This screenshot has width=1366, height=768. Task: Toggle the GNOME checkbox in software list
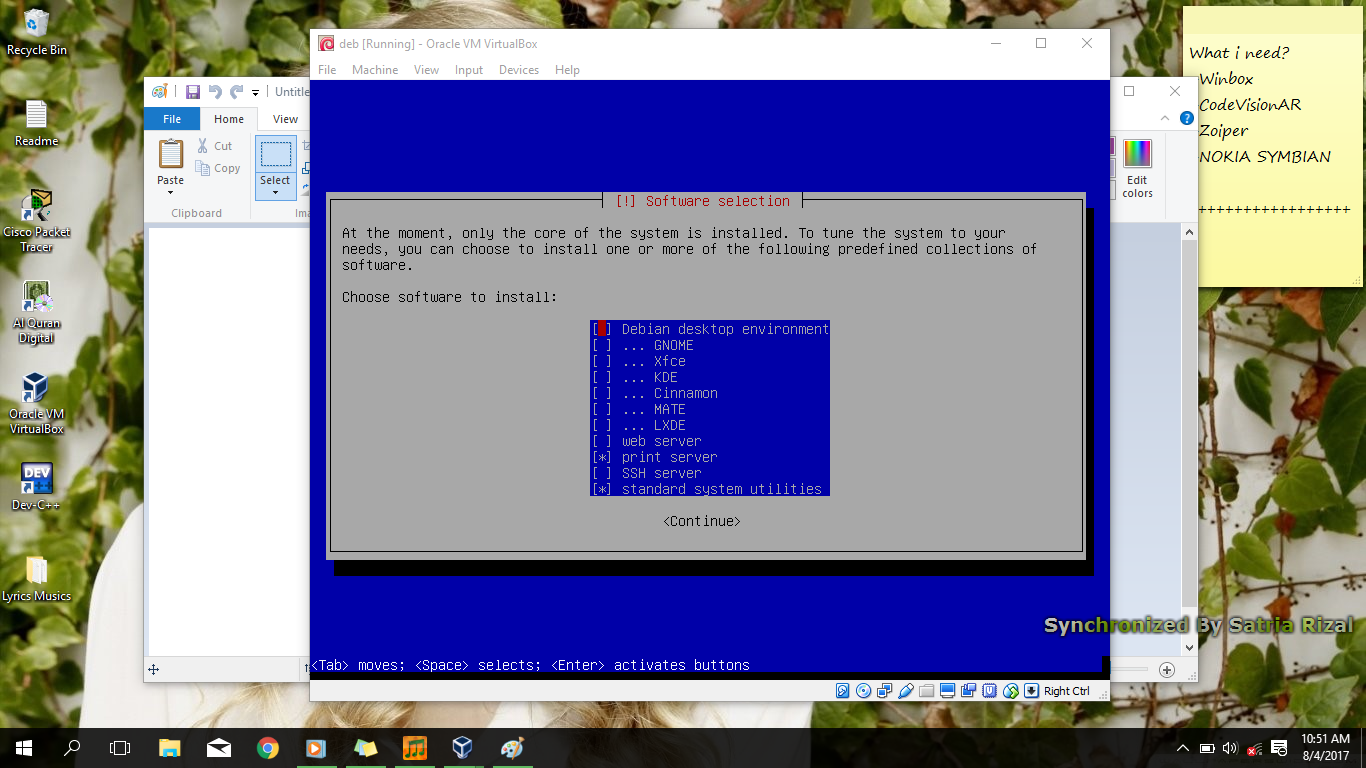coord(602,345)
